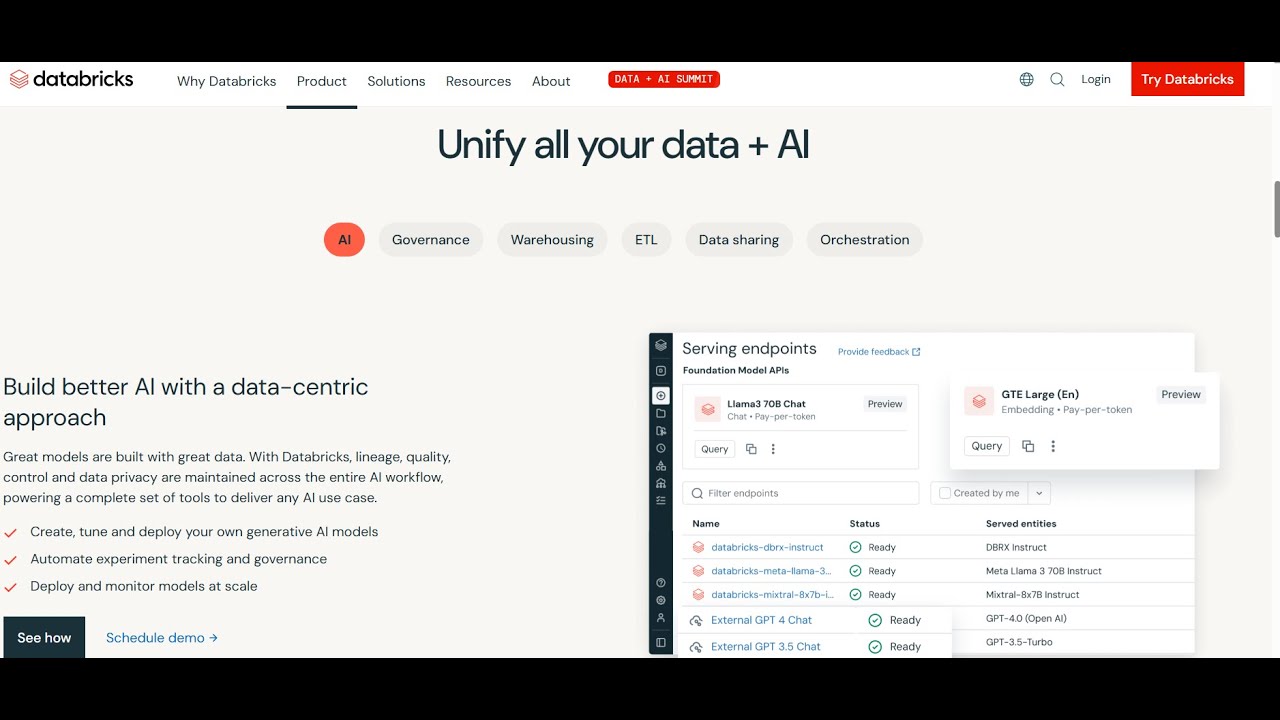Click the user profile icon in sidebar
Screen dimensions: 1280x720
pyautogui.click(x=661, y=617)
